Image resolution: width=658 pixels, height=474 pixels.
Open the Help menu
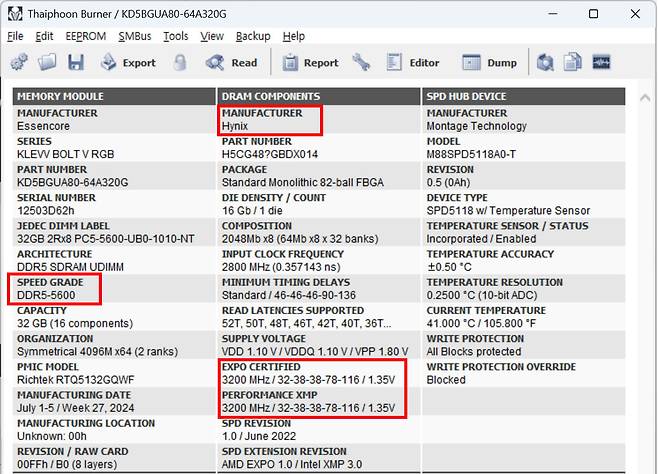coord(294,36)
